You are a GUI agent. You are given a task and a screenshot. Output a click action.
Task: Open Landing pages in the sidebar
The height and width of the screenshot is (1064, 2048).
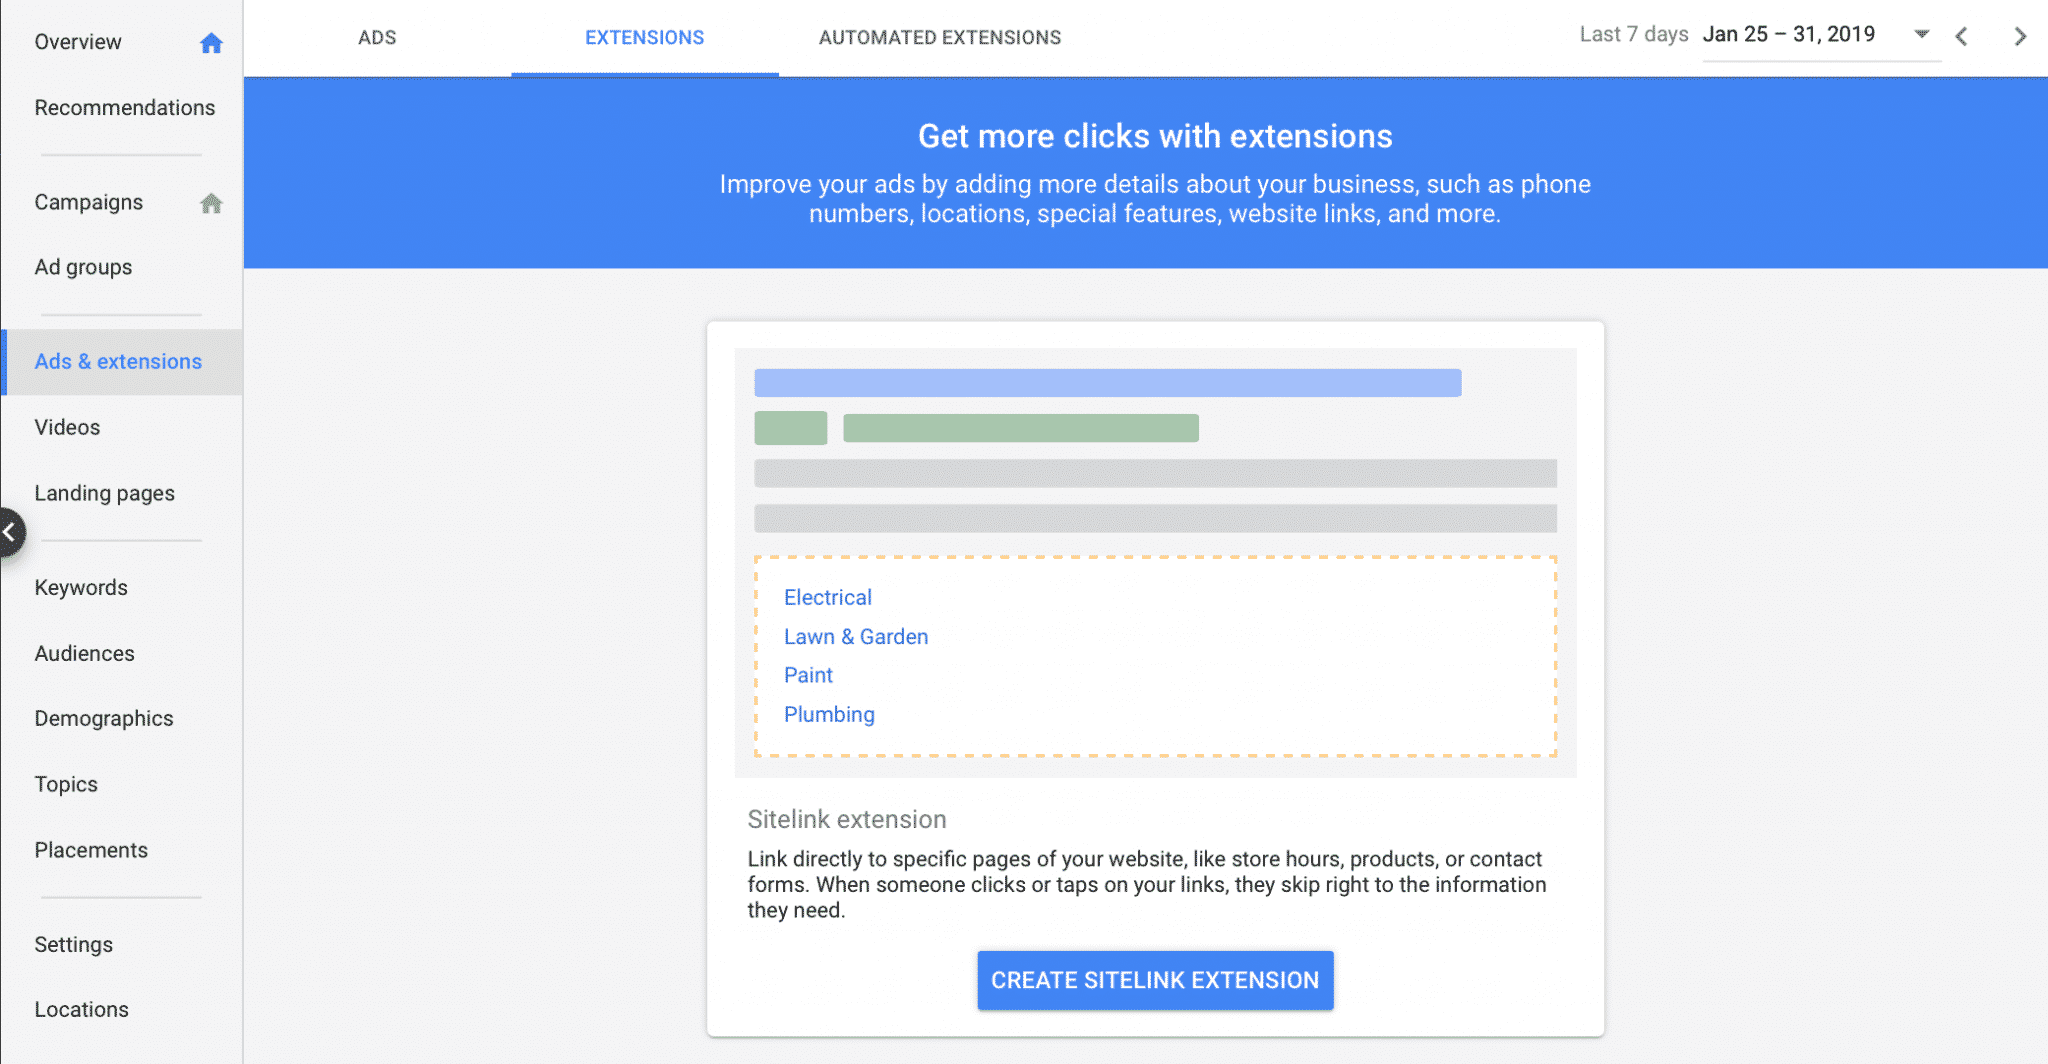[105, 493]
